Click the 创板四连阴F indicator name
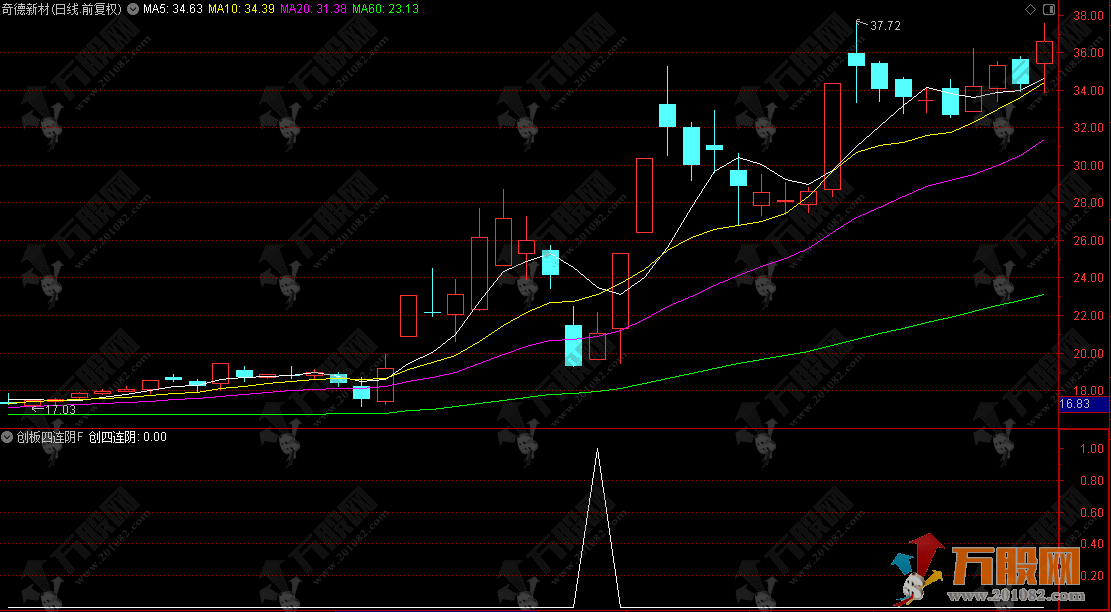The width and height of the screenshot is (1111, 612). tap(50, 437)
